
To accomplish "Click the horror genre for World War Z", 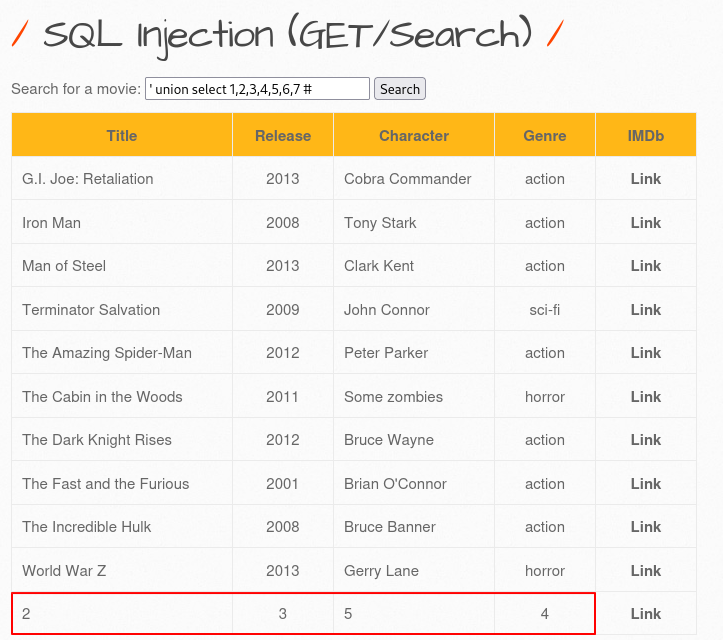I will [x=545, y=571].
